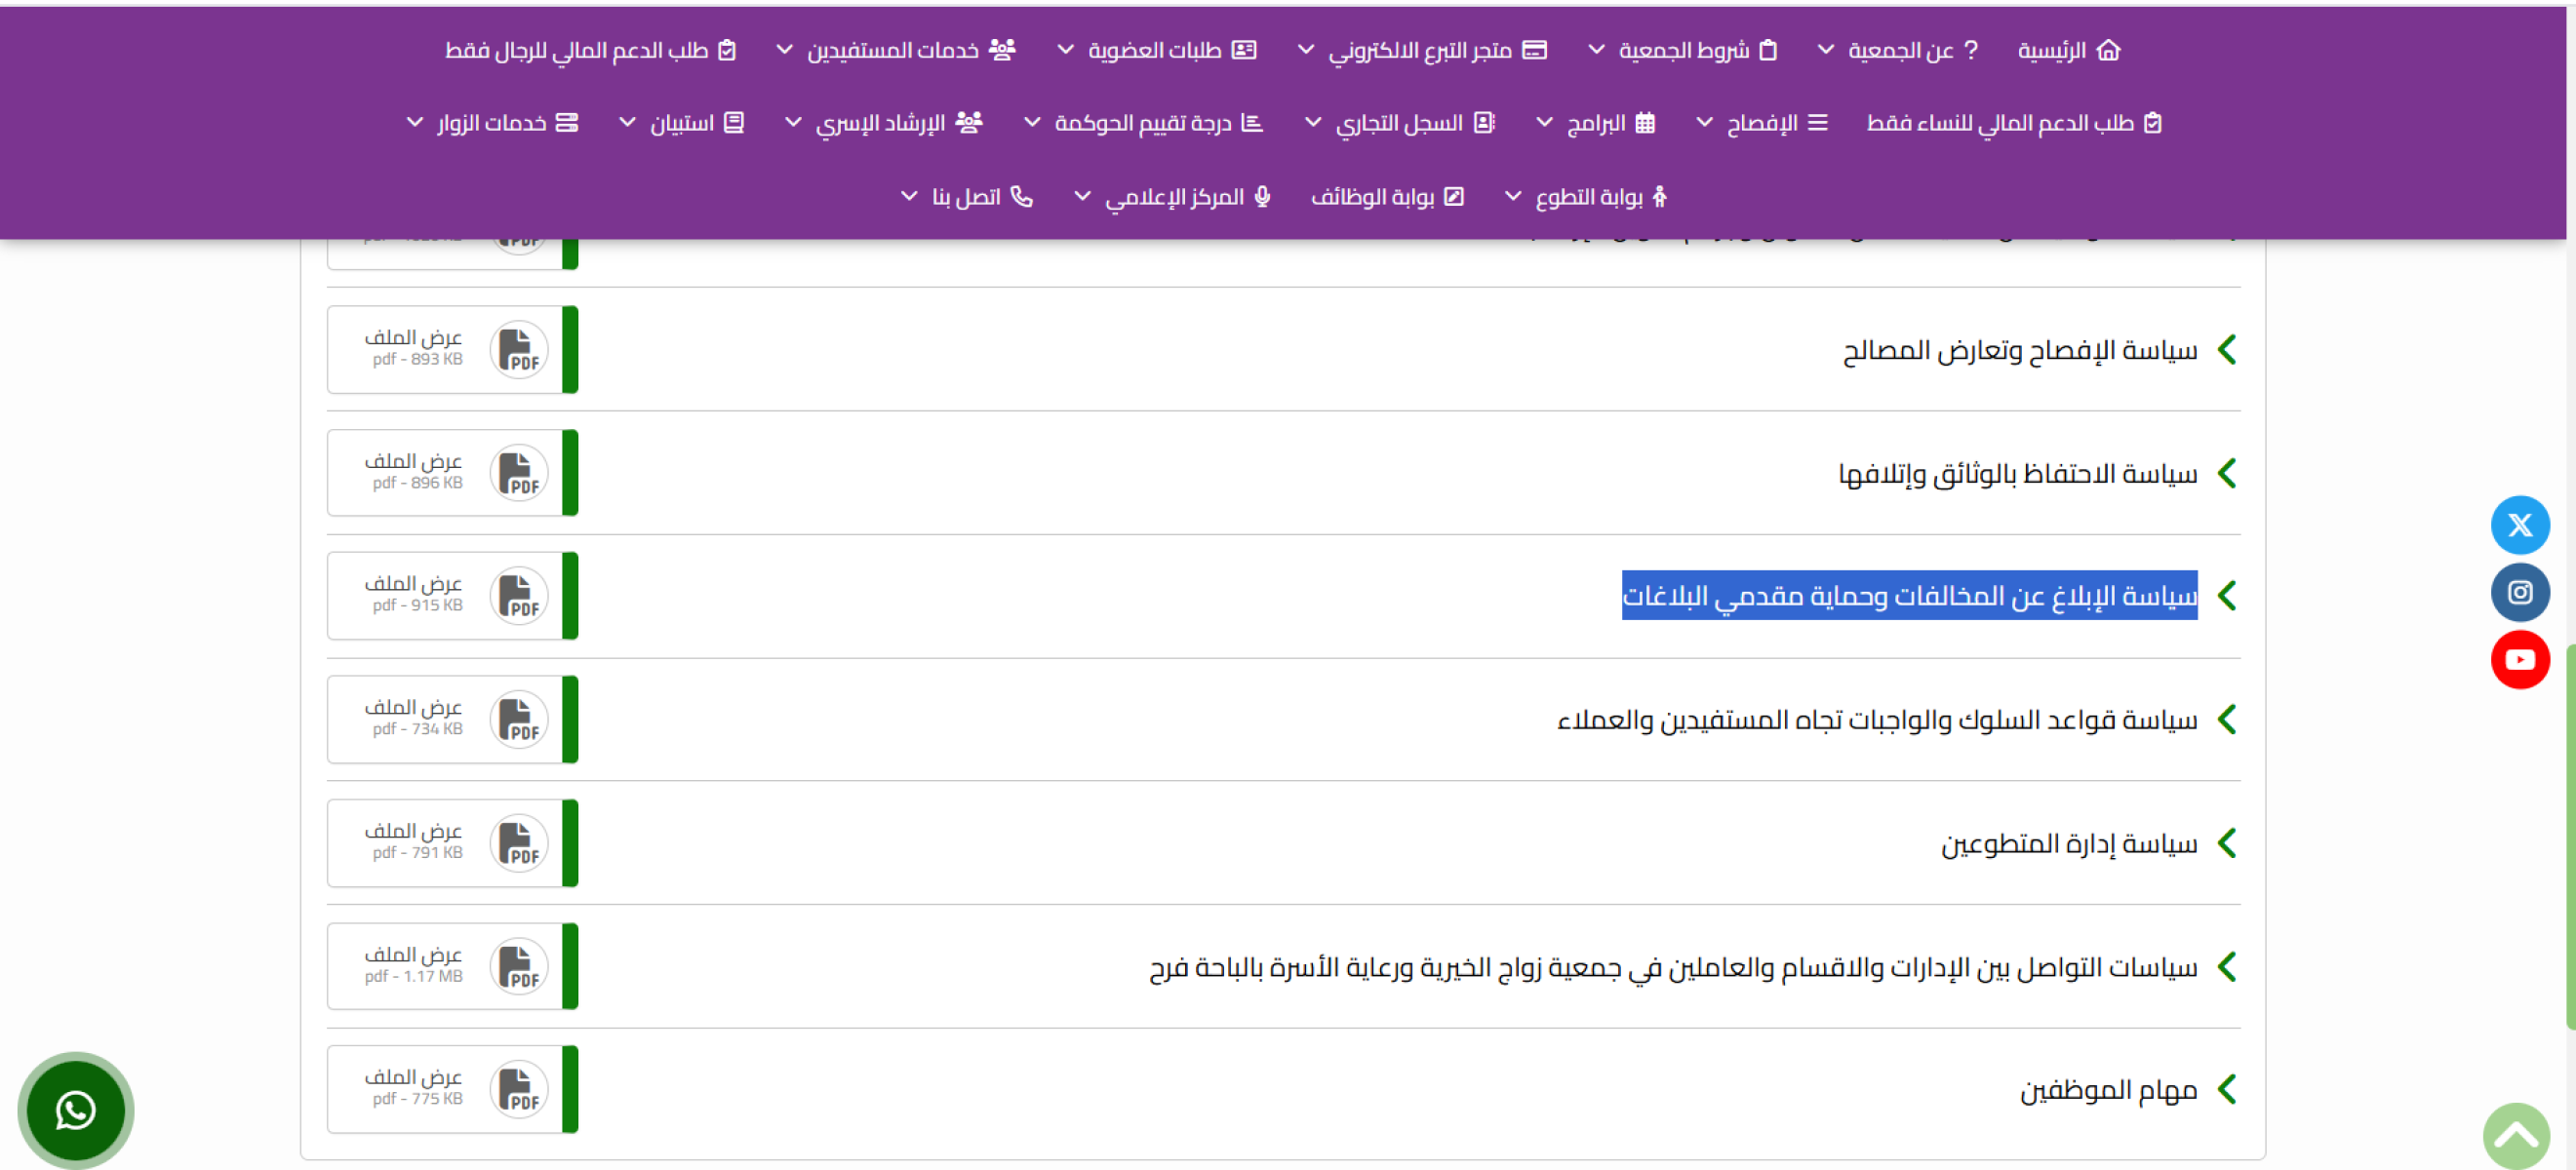Click title سياسة قواعد السلوك والواجبات تجاه المستفيدين والعملاء
The image size is (2576, 1170).
click(1877, 720)
